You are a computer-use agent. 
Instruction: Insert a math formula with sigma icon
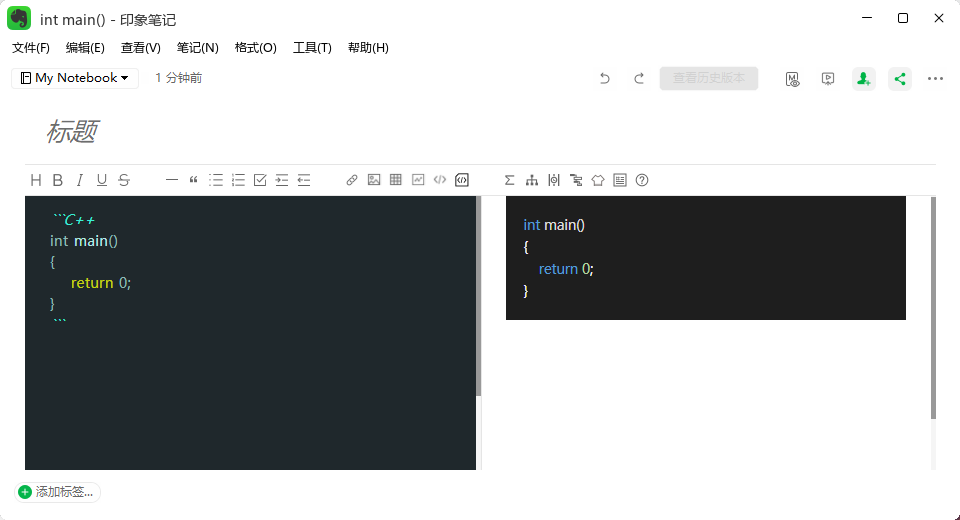click(x=509, y=180)
